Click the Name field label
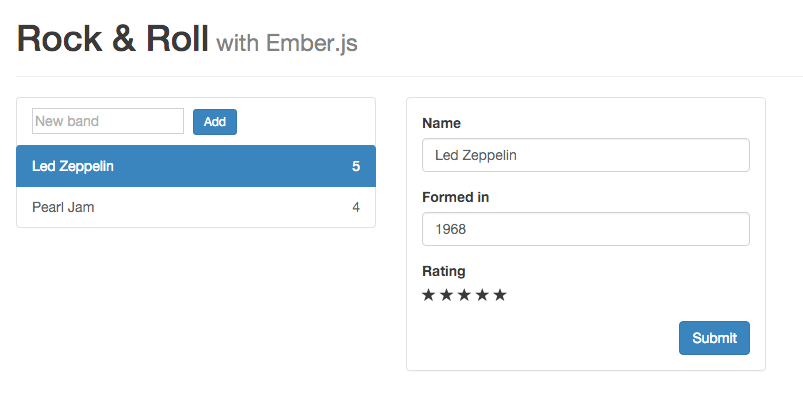The height and width of the screenshot is (403, 803). (442, 123)
